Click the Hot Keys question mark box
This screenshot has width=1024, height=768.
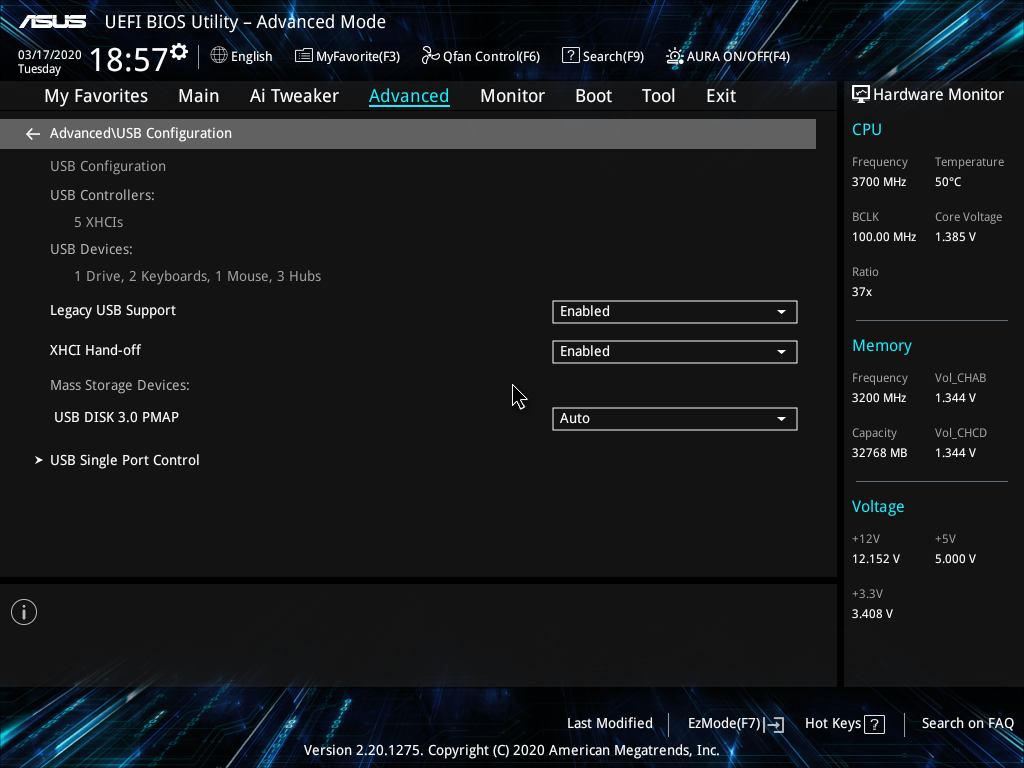874,724
